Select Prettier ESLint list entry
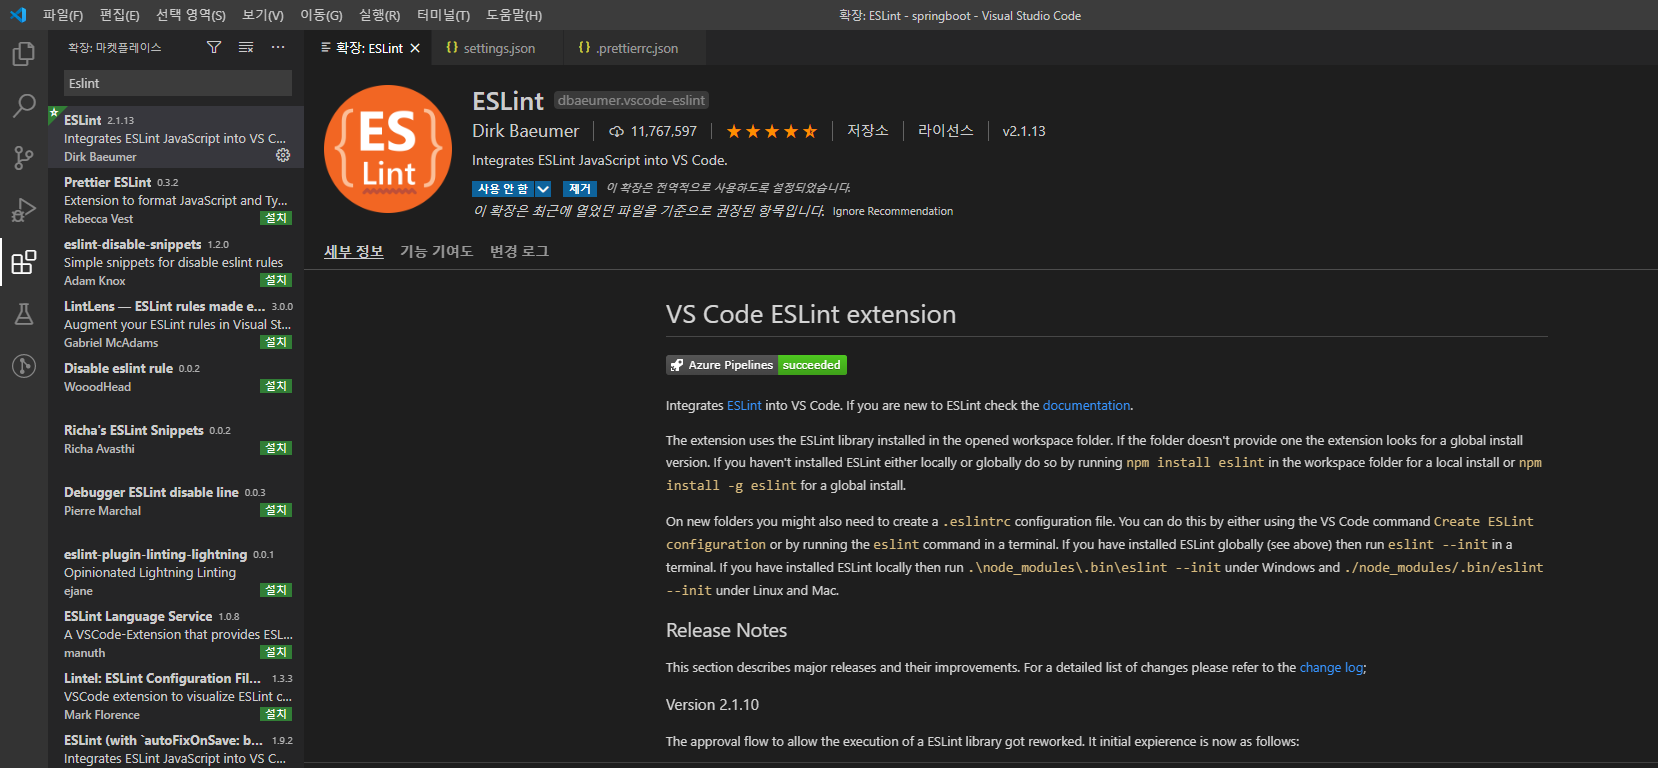 (x=176, y=199)
